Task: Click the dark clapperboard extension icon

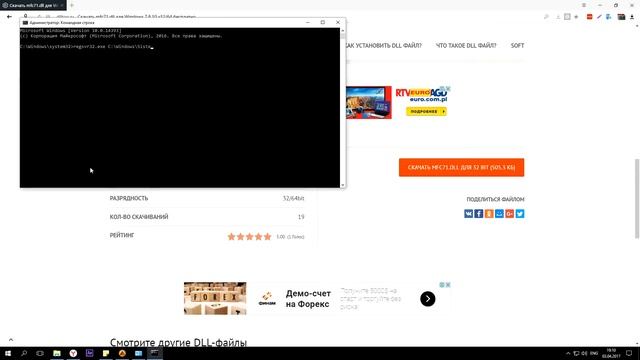Action: (x=621, y=17)
